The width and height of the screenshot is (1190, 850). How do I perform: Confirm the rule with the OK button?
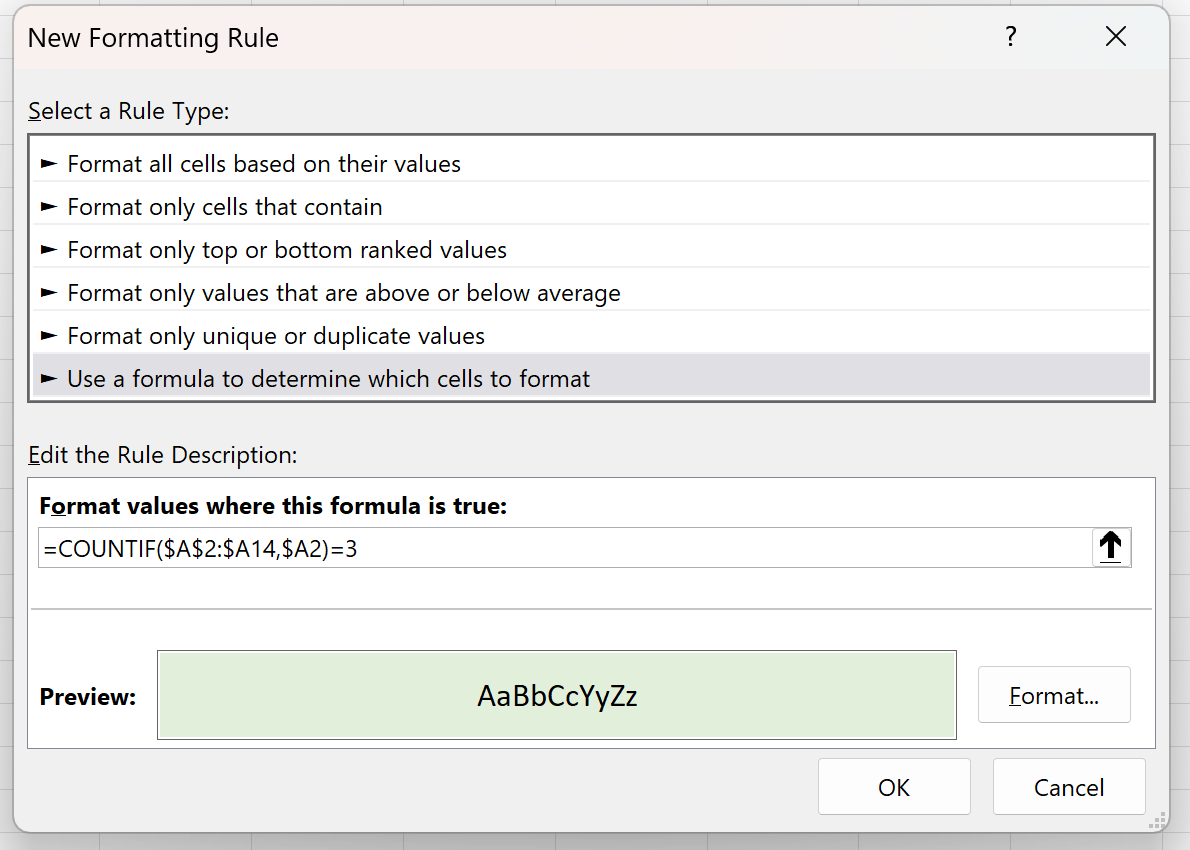894,787
